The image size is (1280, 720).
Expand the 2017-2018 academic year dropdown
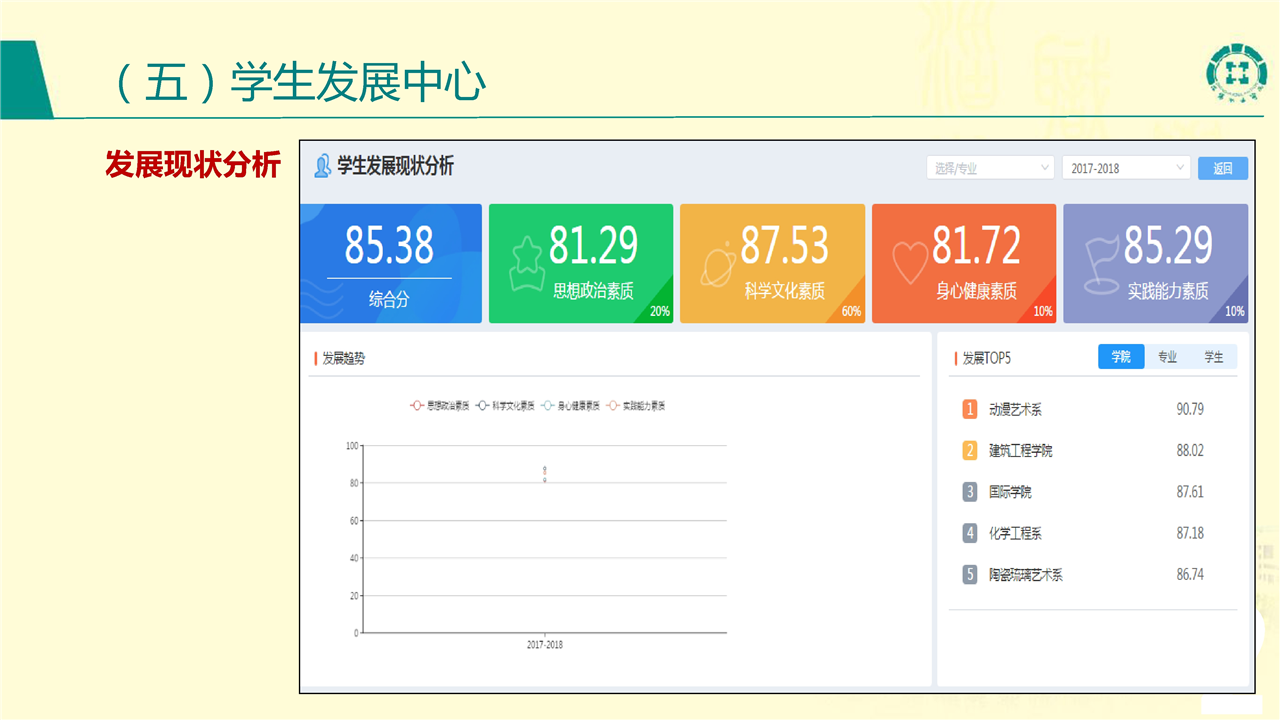click(x=1126, y=168)
